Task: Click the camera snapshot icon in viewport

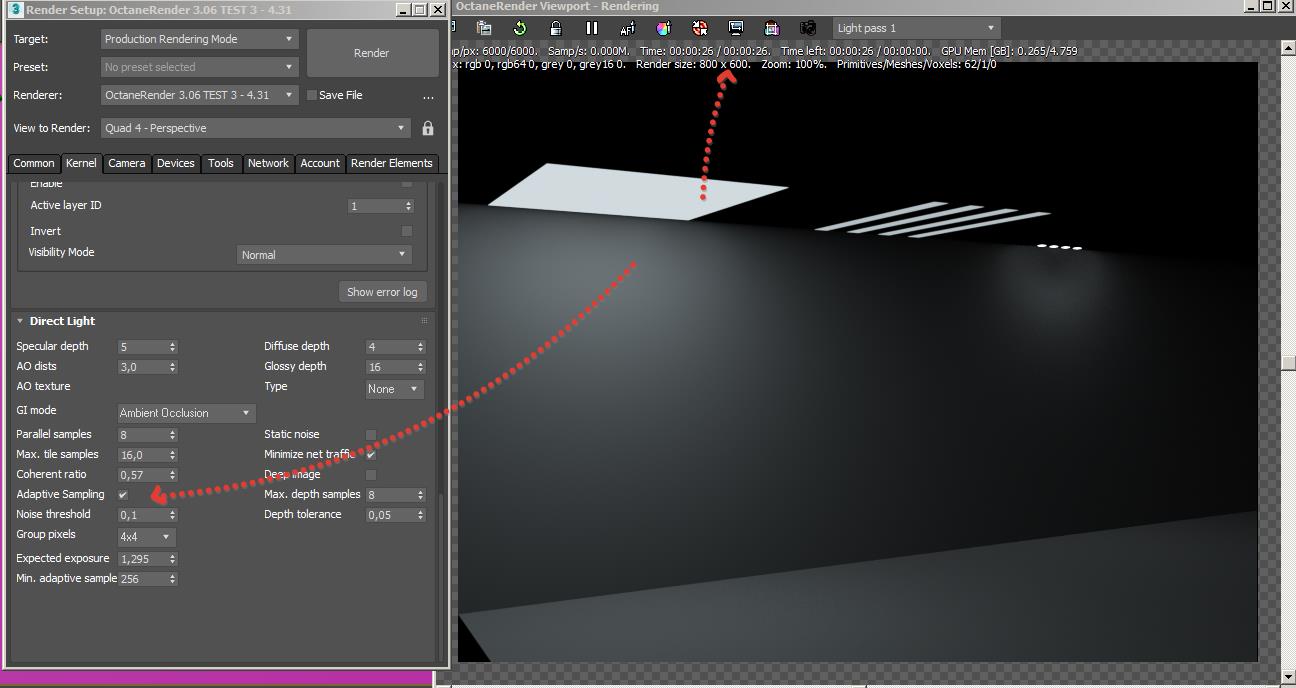Action: point(807,28)
